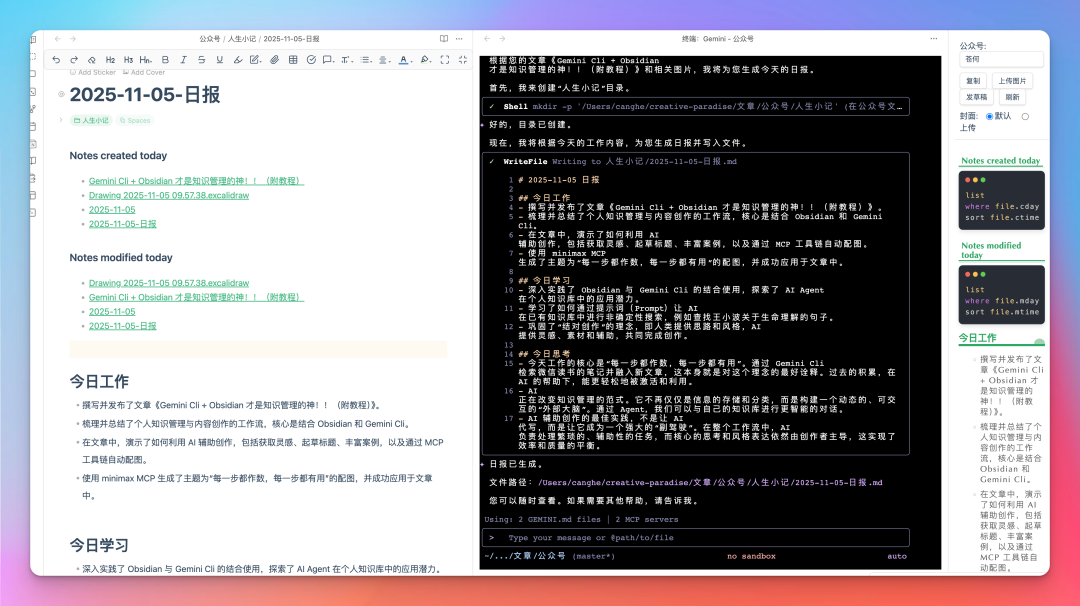Image resolution: width=1080 pixels, height=606 pixels.
Task: Click Add Cover above the title
Action: coord(144,72)
